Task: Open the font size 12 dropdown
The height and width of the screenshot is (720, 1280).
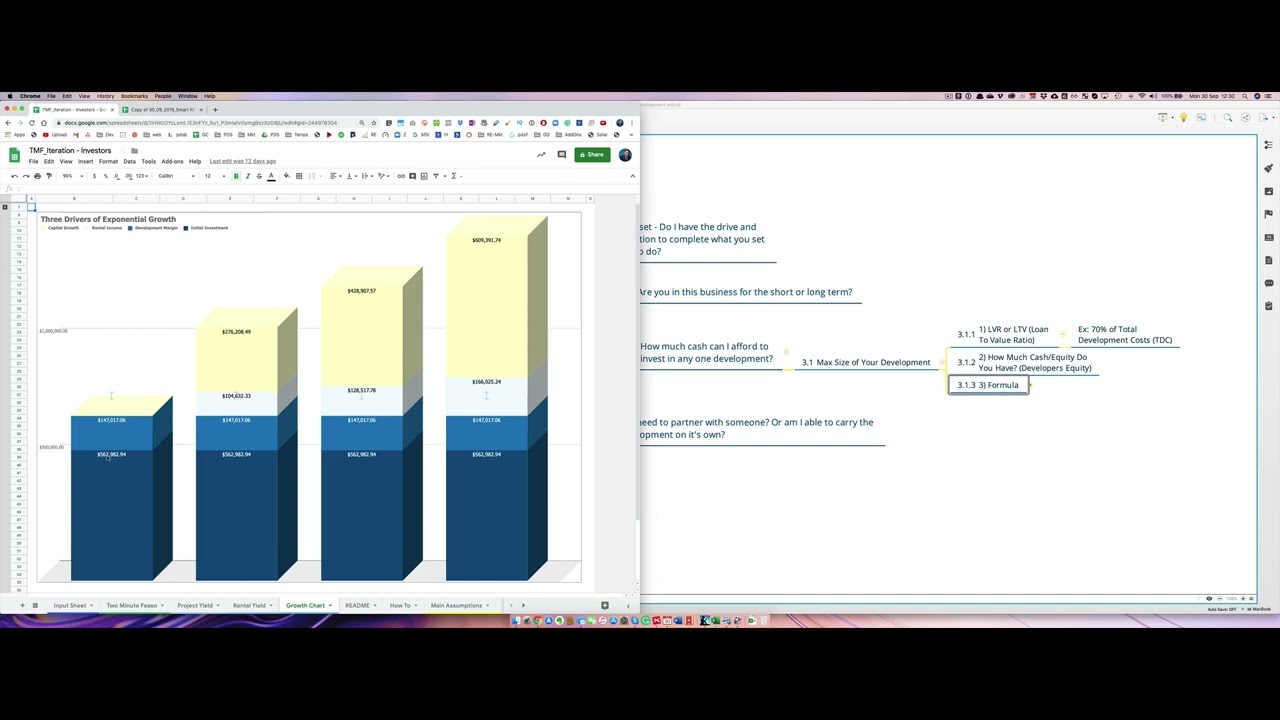Action: 215,176
